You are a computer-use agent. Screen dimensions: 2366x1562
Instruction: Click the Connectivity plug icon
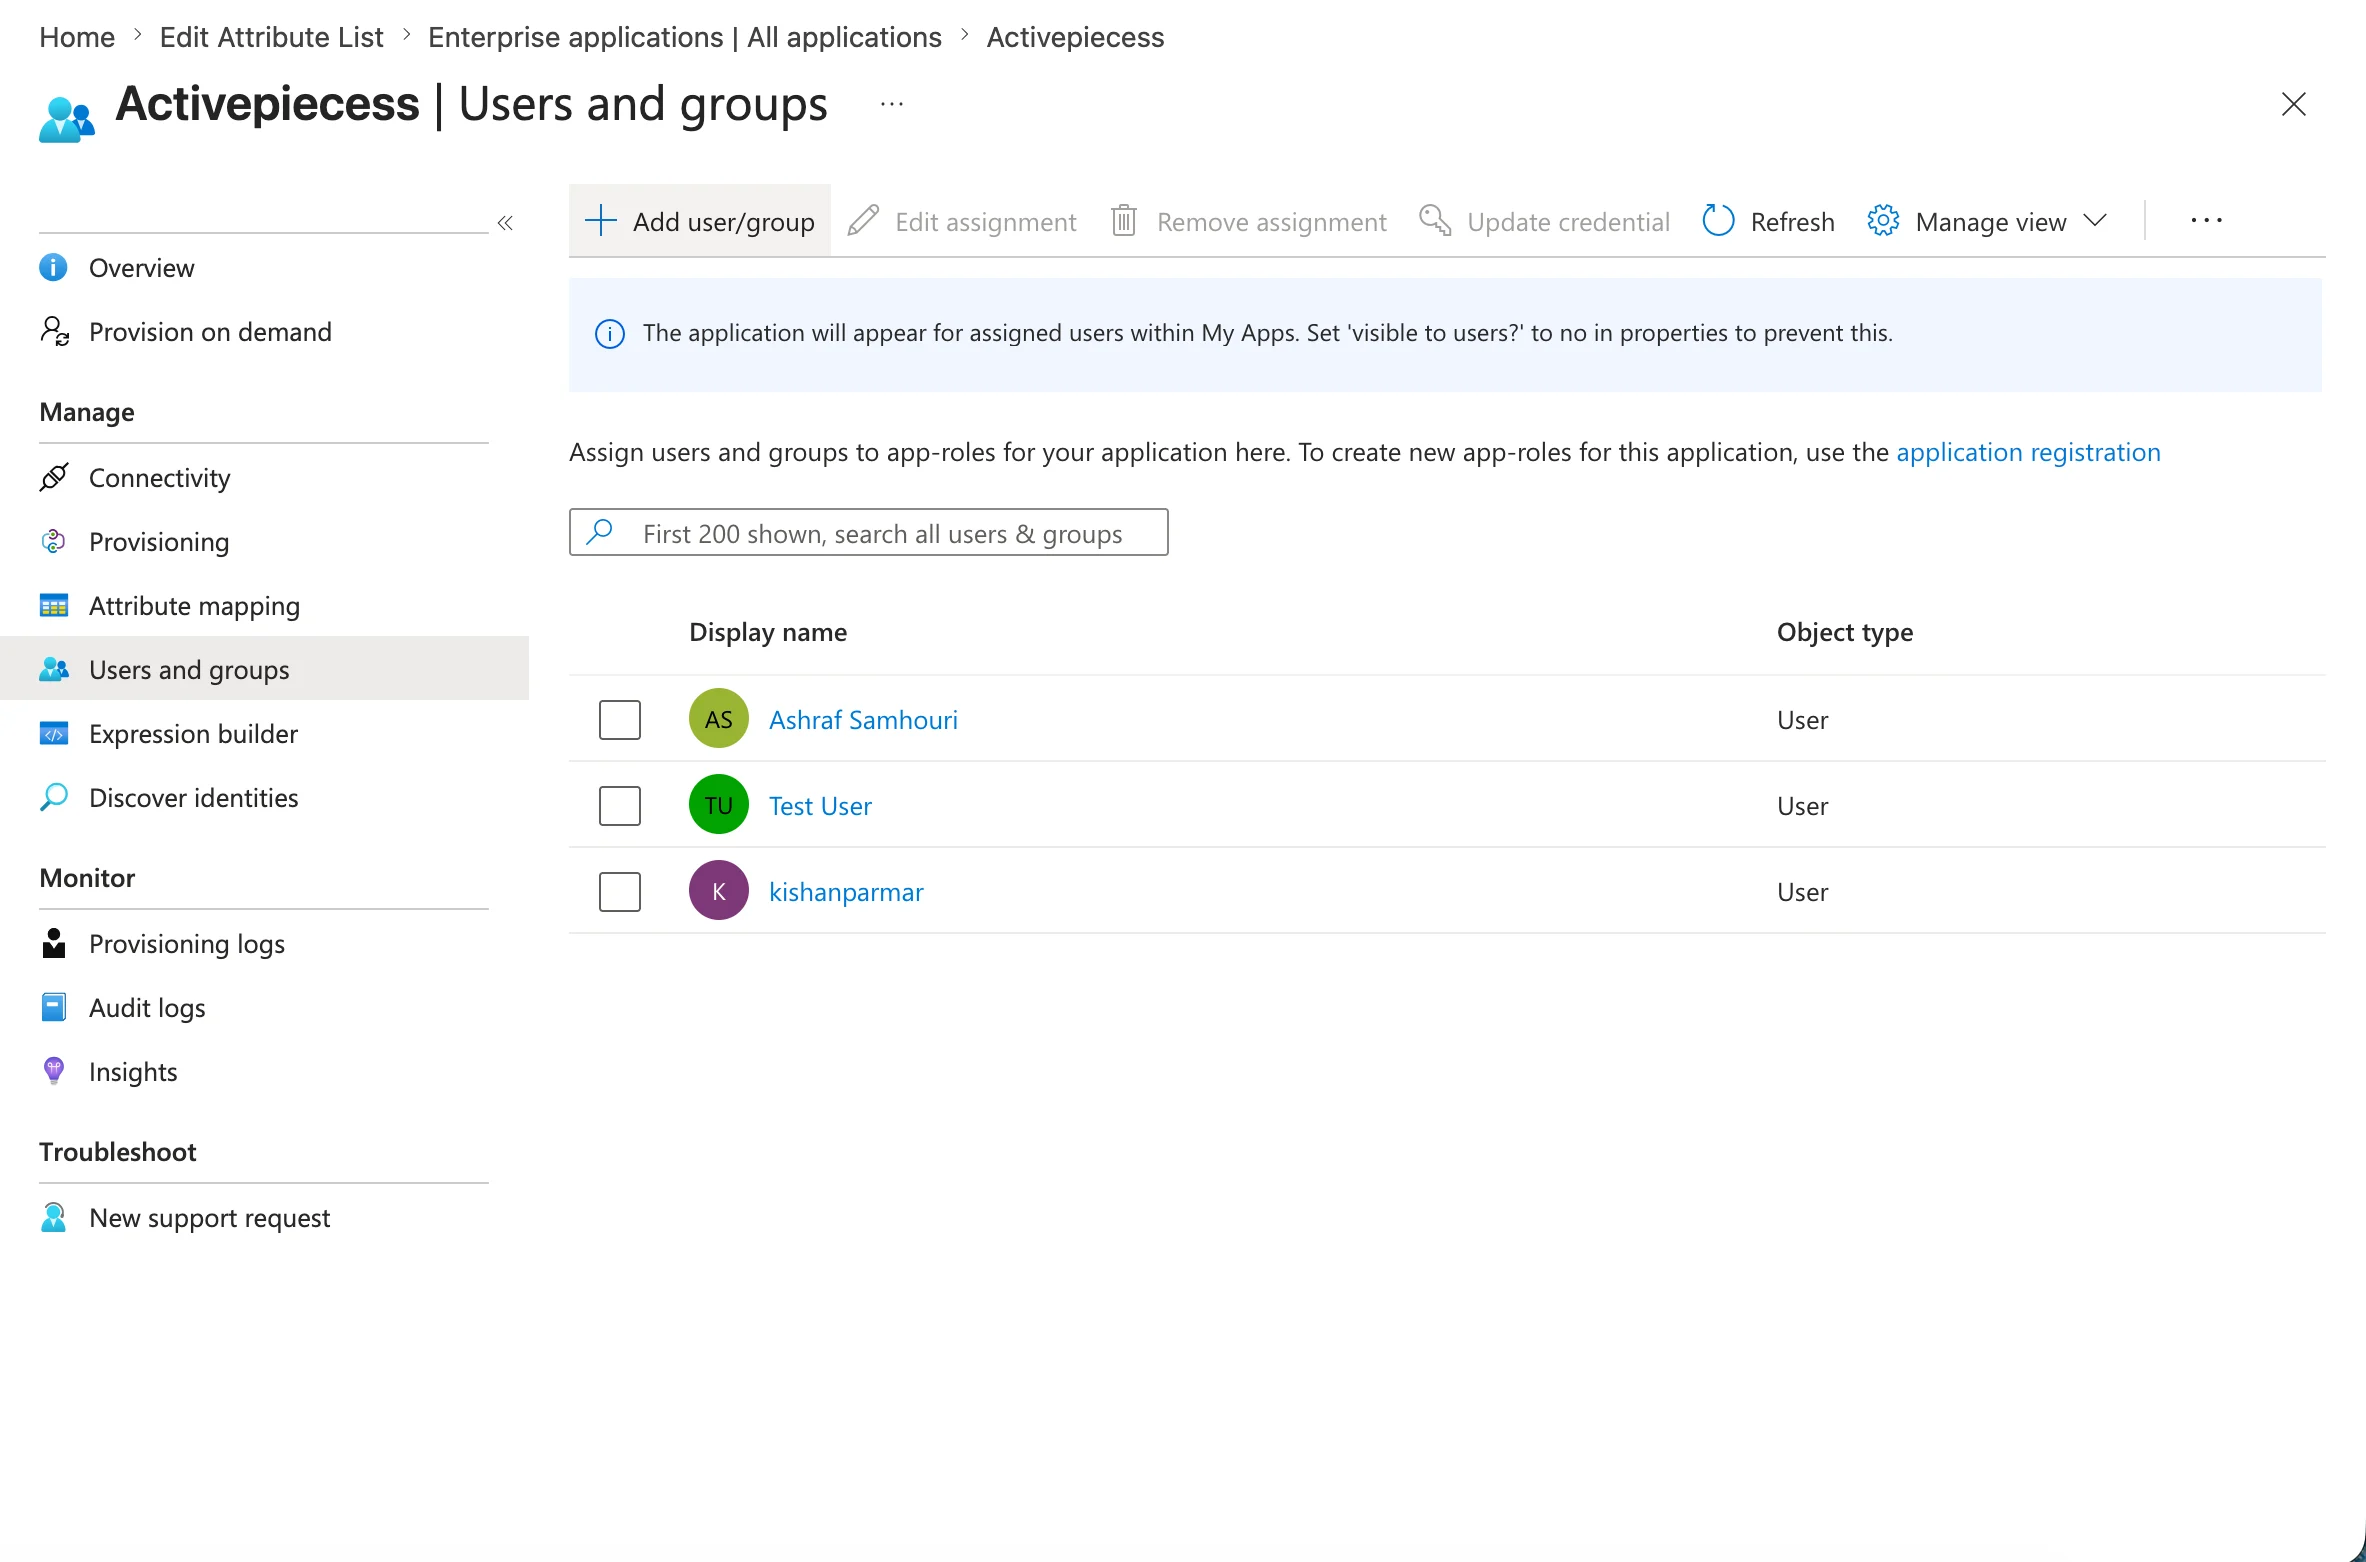pyautogui.click(x=54, y=477)
